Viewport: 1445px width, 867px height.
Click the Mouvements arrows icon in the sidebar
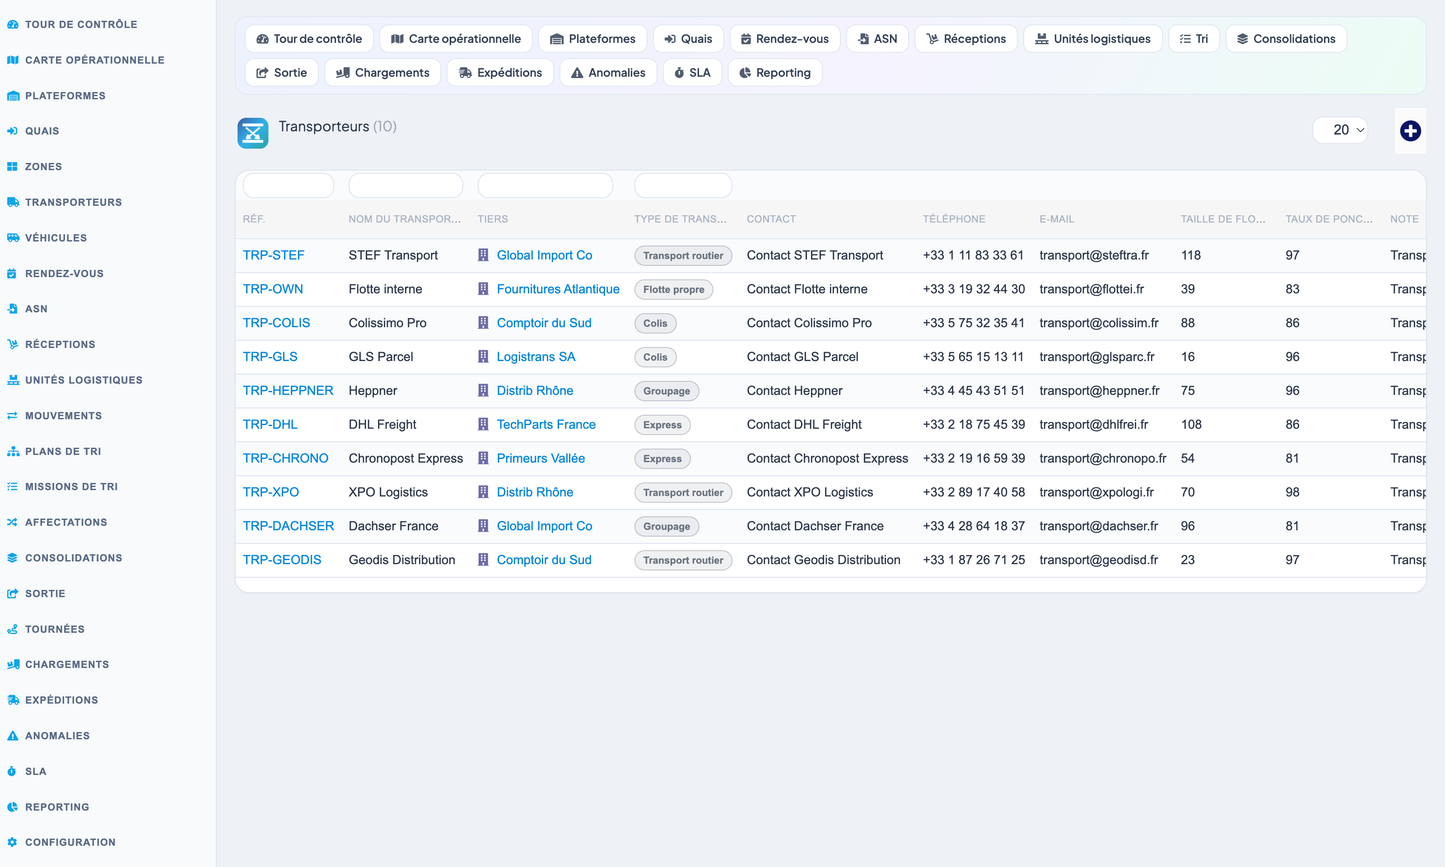coord(13,416)
